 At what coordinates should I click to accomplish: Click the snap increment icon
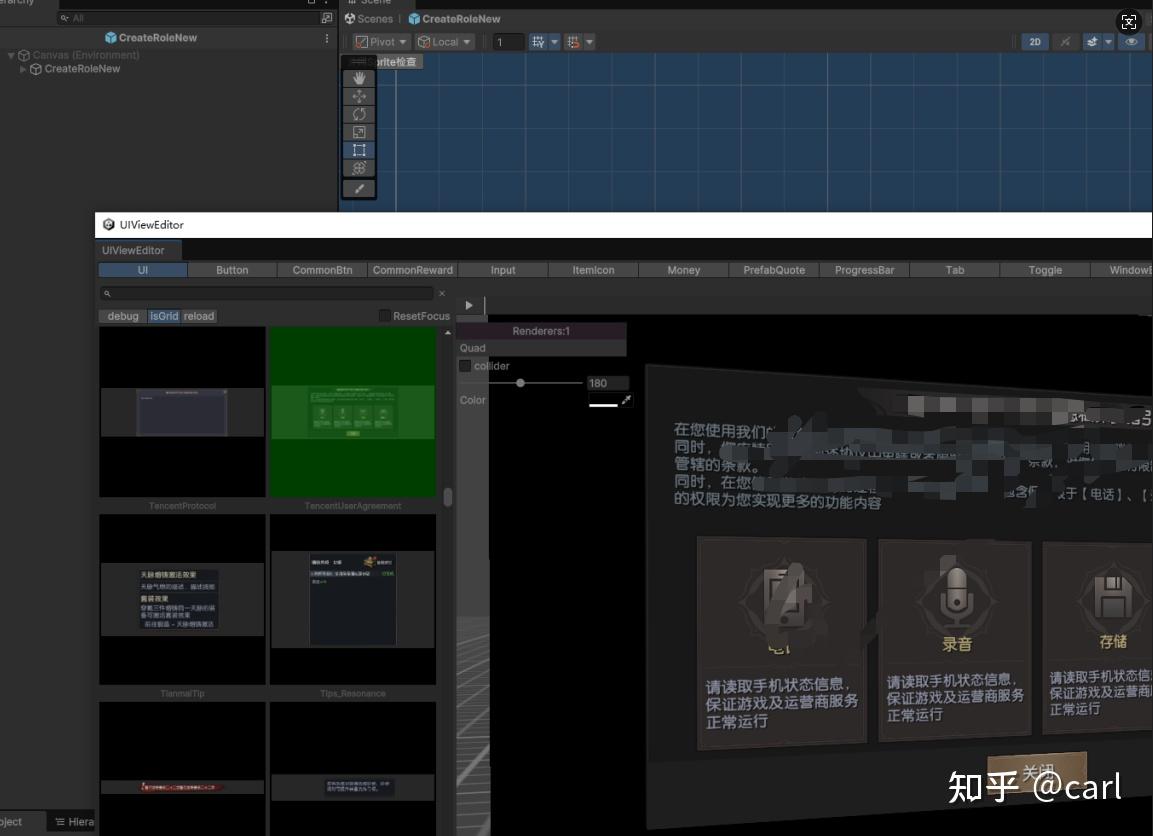coord(573,42)
